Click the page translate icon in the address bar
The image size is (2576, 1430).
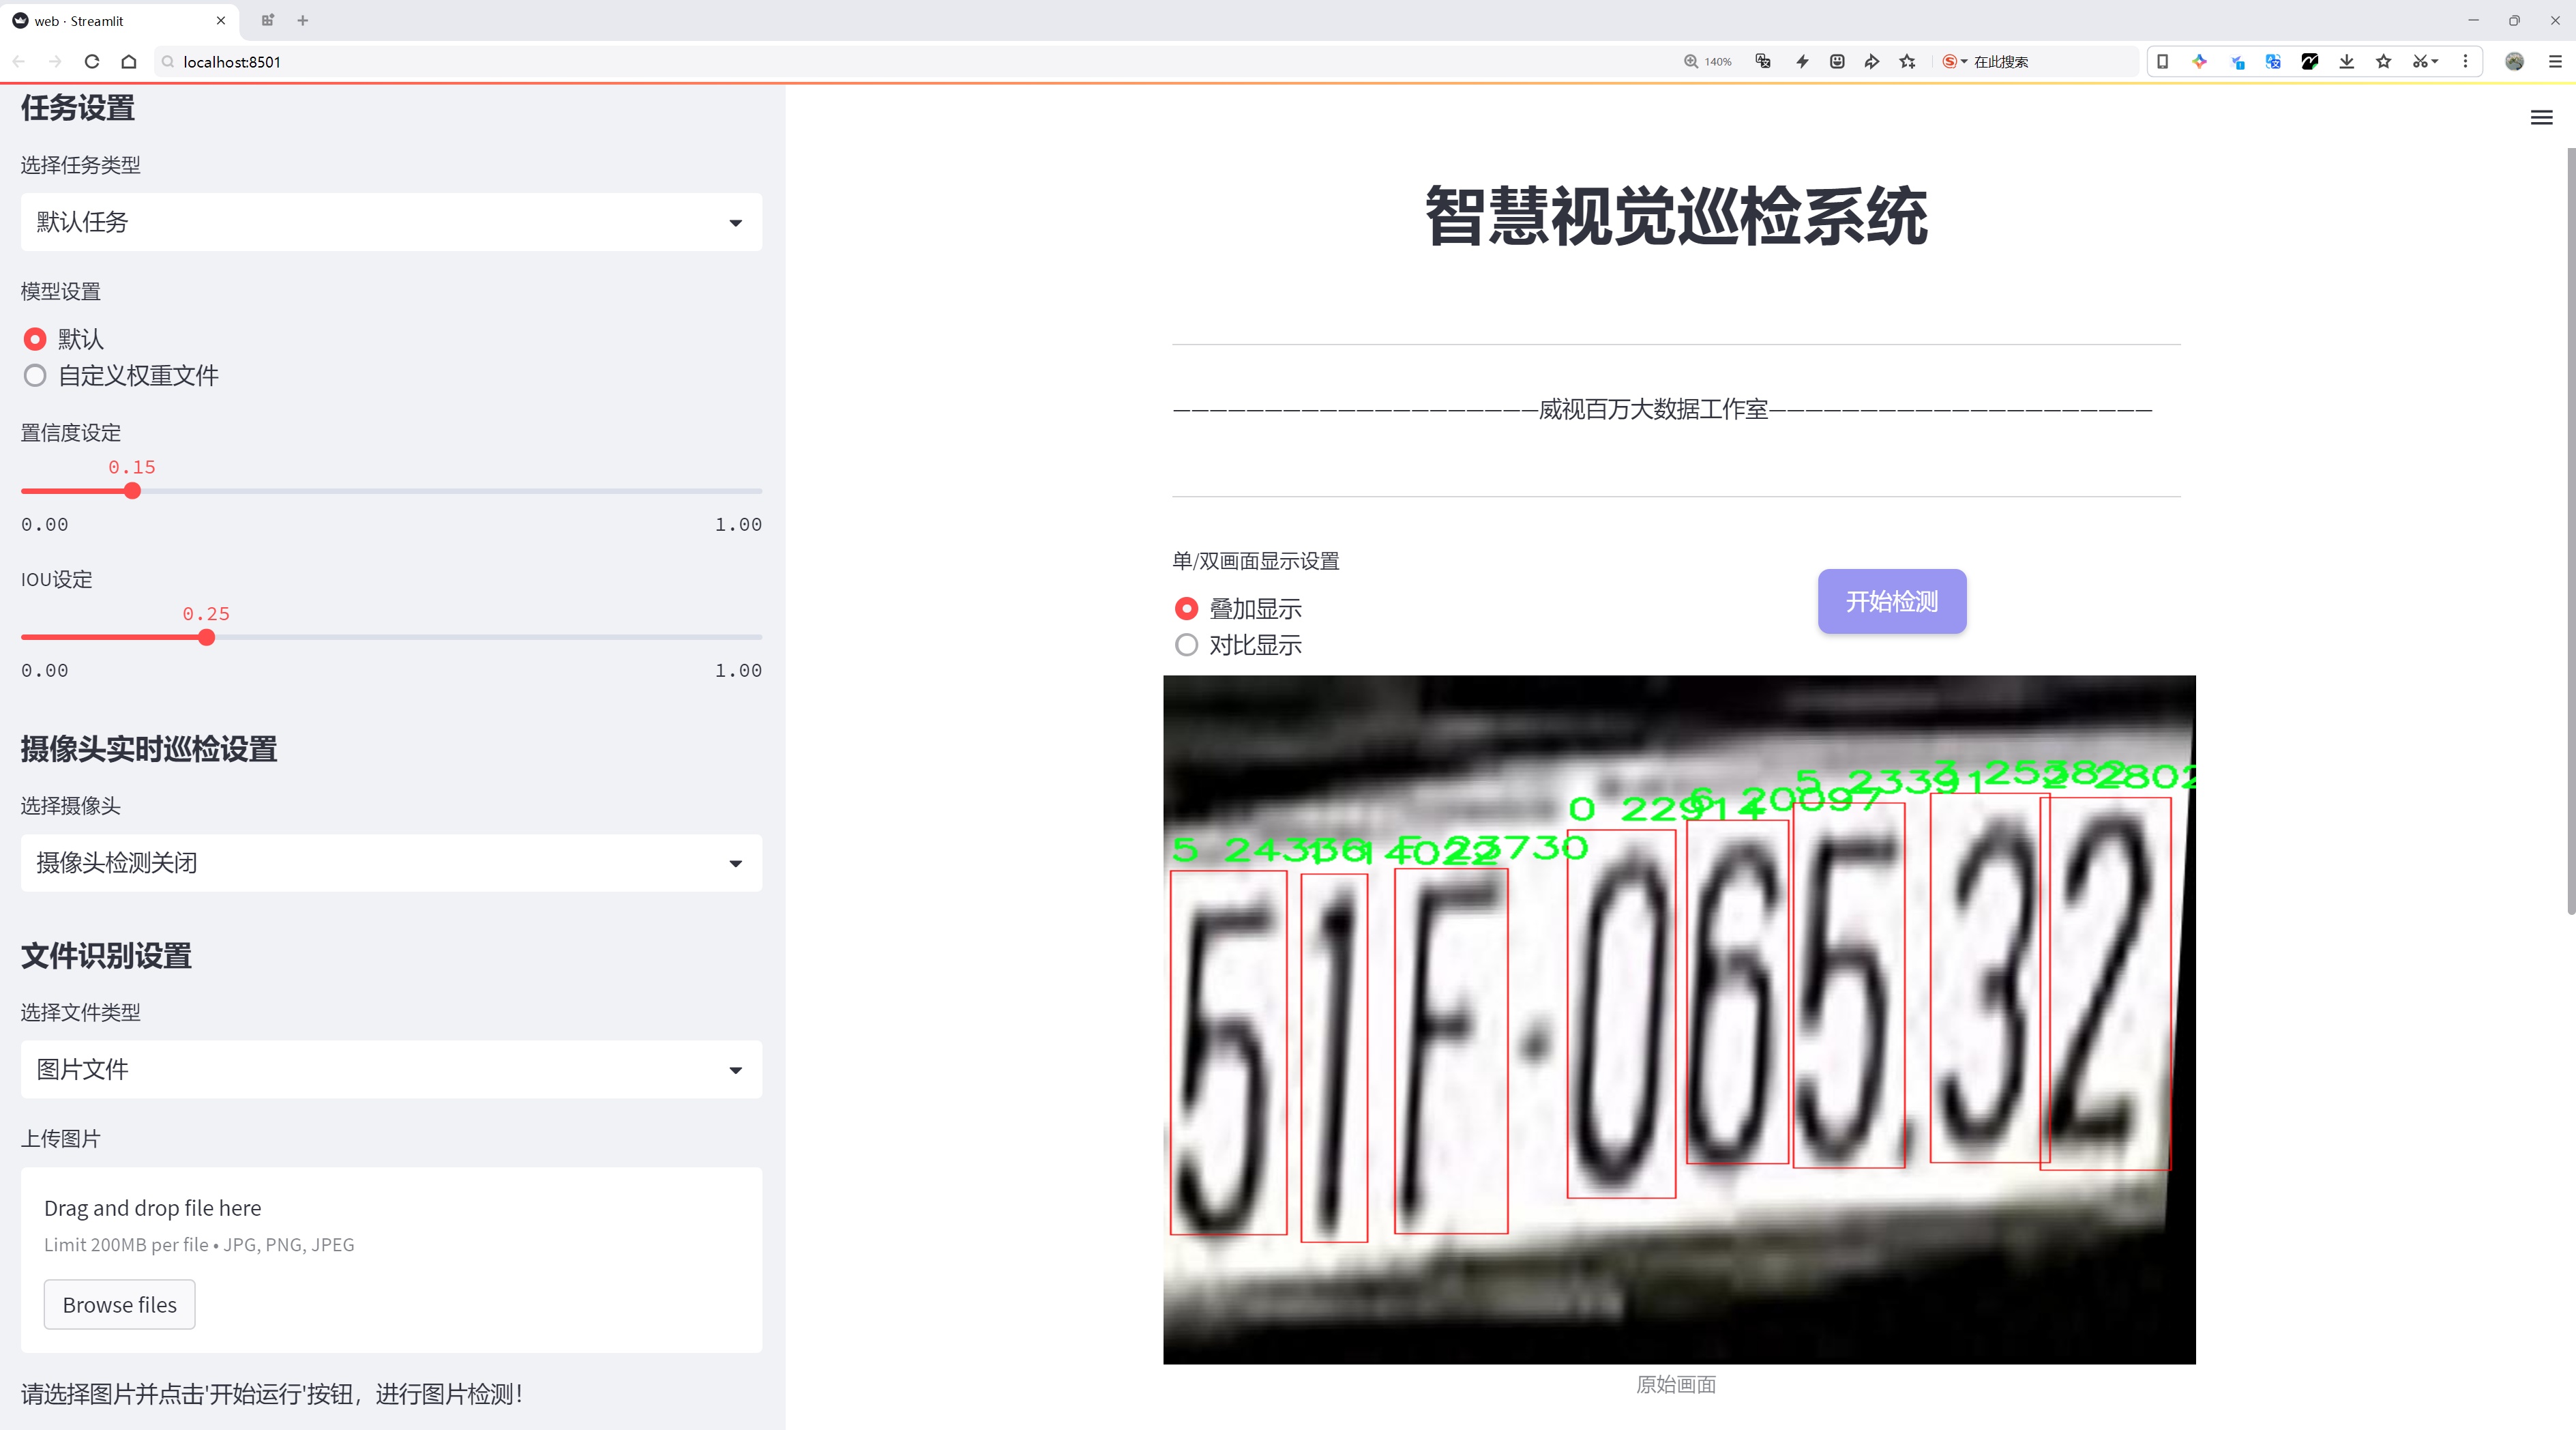point(1763,62)
